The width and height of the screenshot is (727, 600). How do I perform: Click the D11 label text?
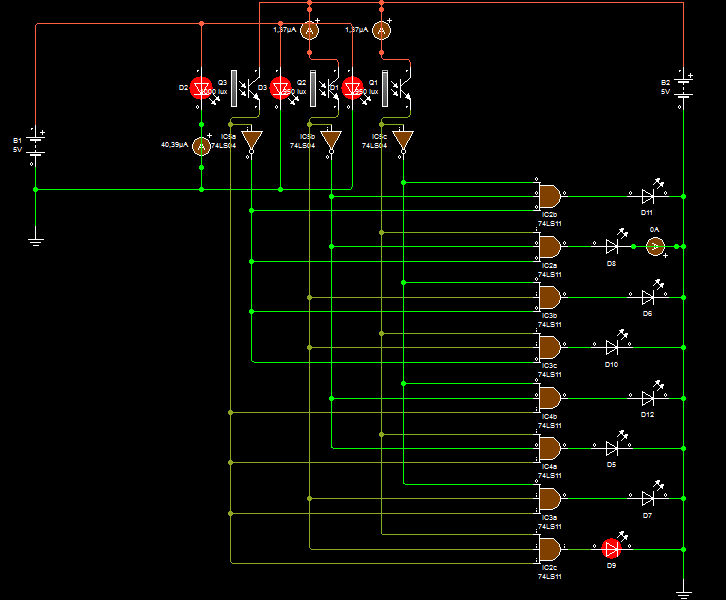tap(647, 212)
